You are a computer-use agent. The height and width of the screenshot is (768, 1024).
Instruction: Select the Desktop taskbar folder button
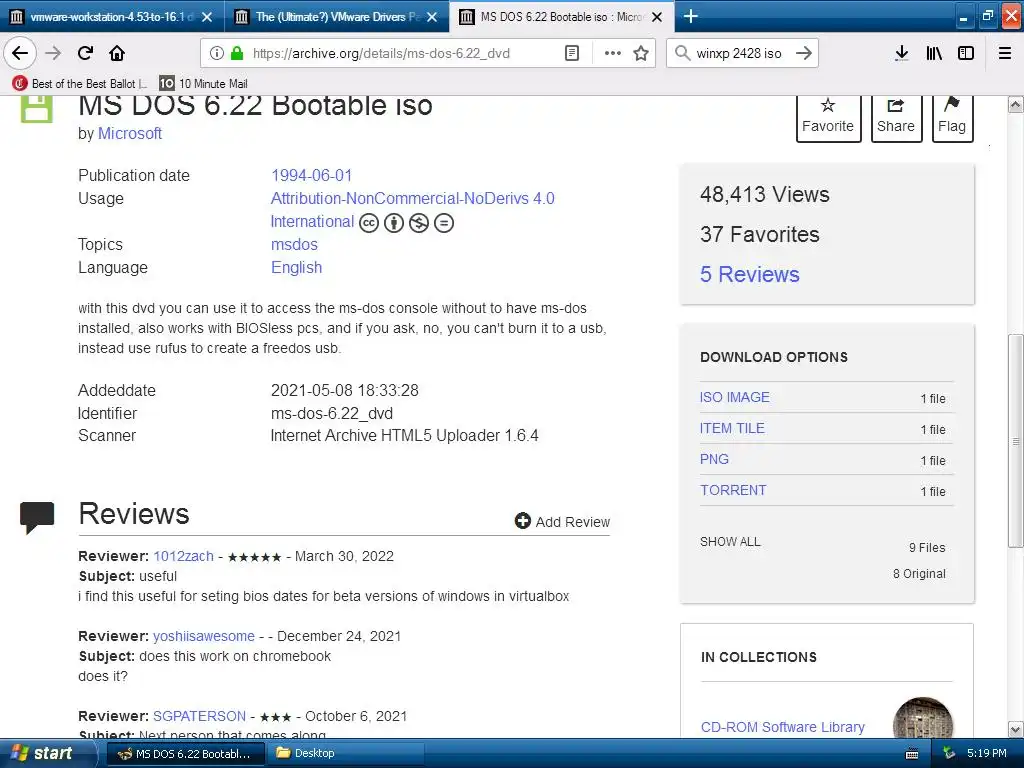click(345, 753)
